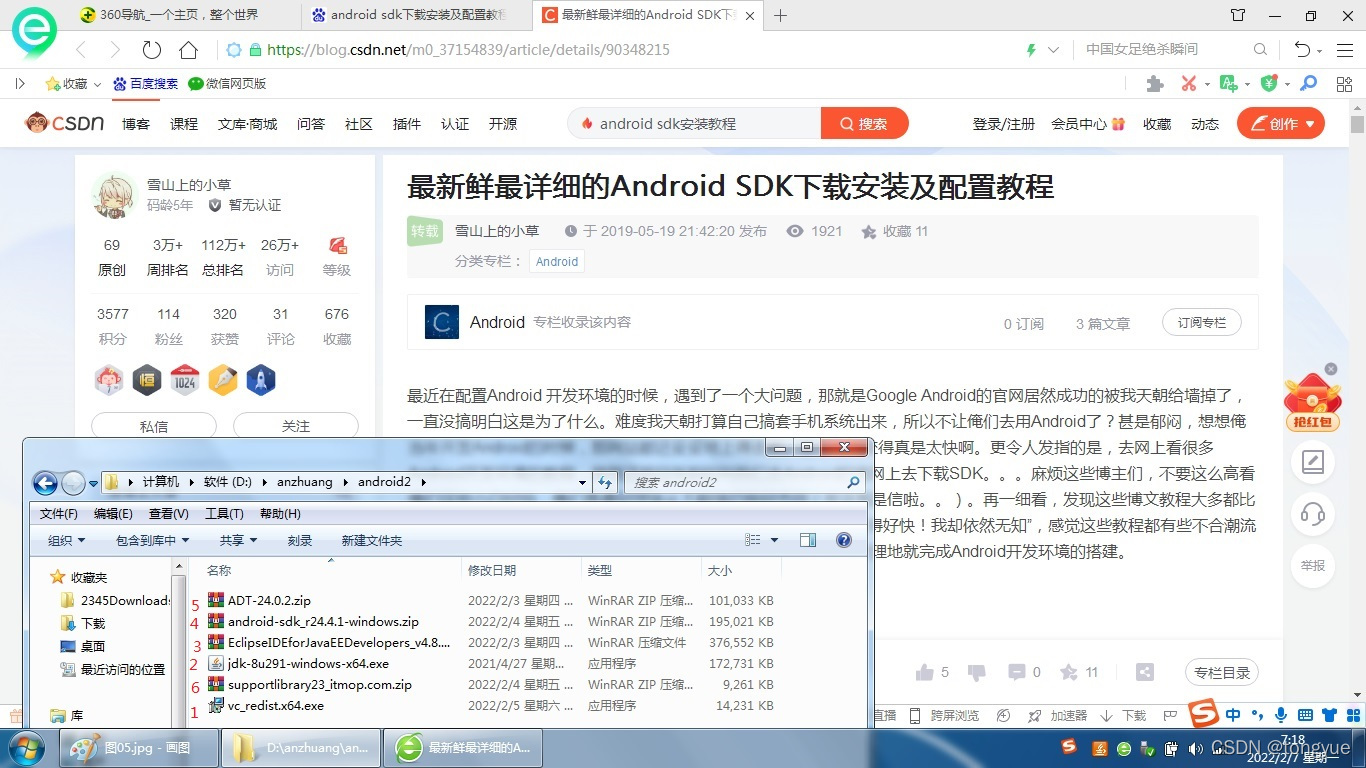Go to the browser home page icon

[188, 50]
